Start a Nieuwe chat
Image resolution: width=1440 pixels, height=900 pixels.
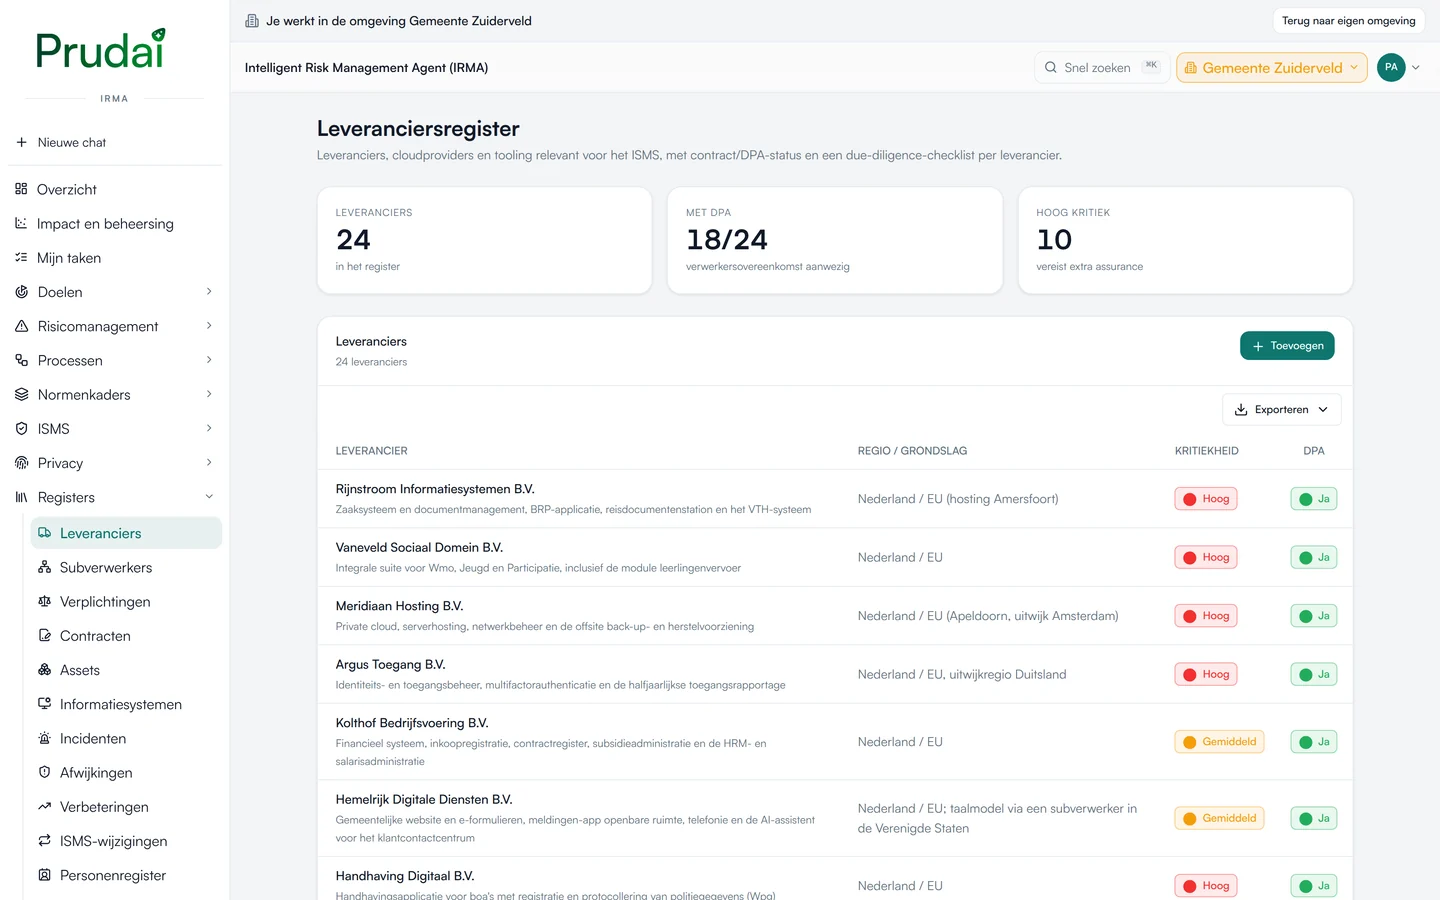tap(115, 142)
